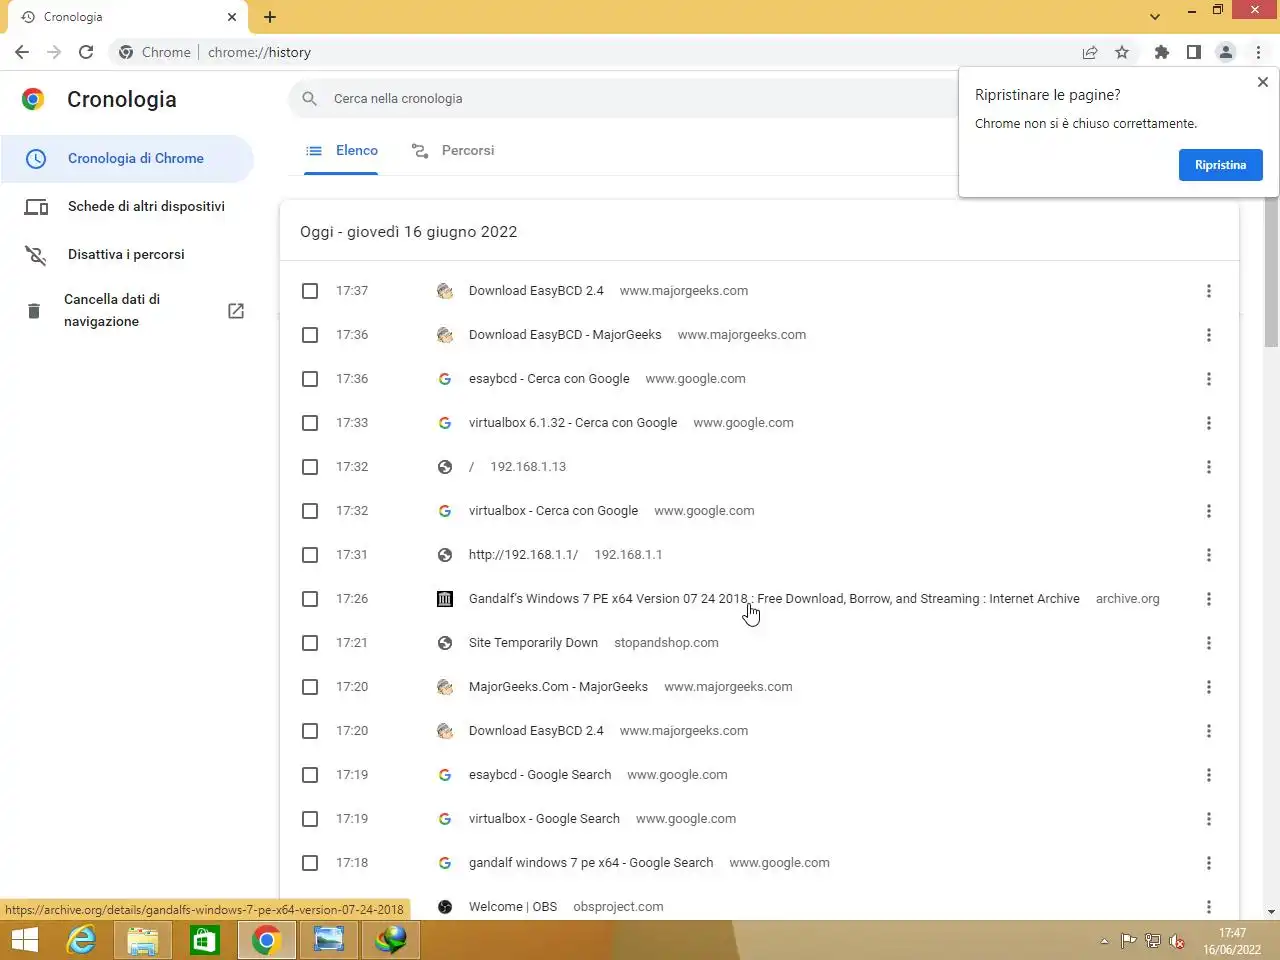
Task: Open actions menu for 17:37 Download EasyBCD 2.4
Action: point(1208,291)
